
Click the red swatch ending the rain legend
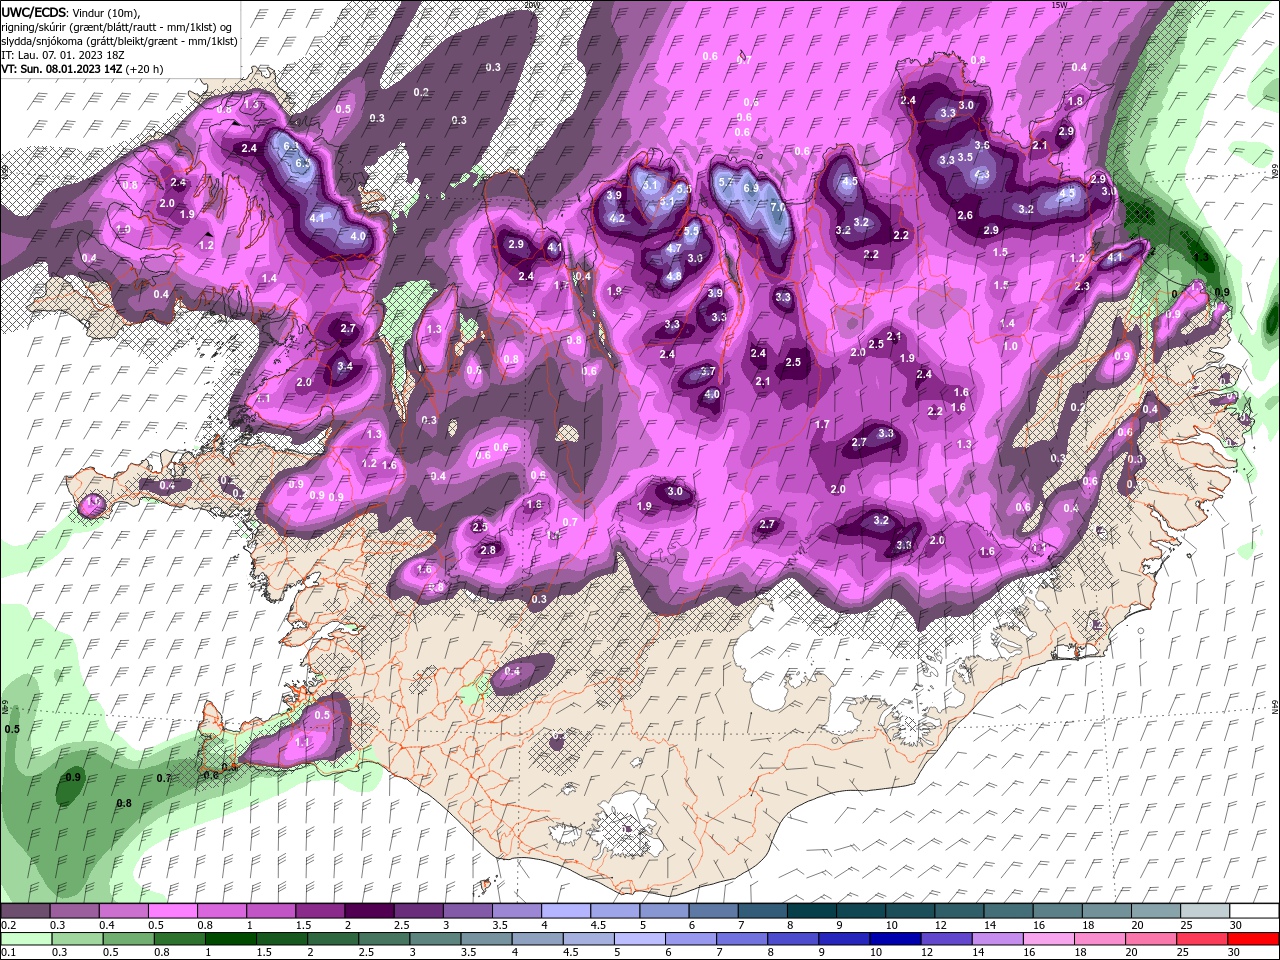coord(1255,939)
